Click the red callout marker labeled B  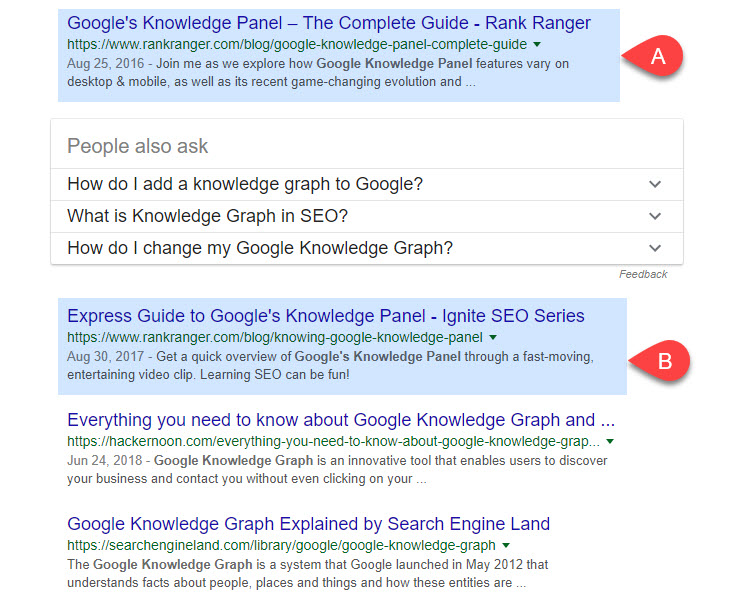[662, 361]
